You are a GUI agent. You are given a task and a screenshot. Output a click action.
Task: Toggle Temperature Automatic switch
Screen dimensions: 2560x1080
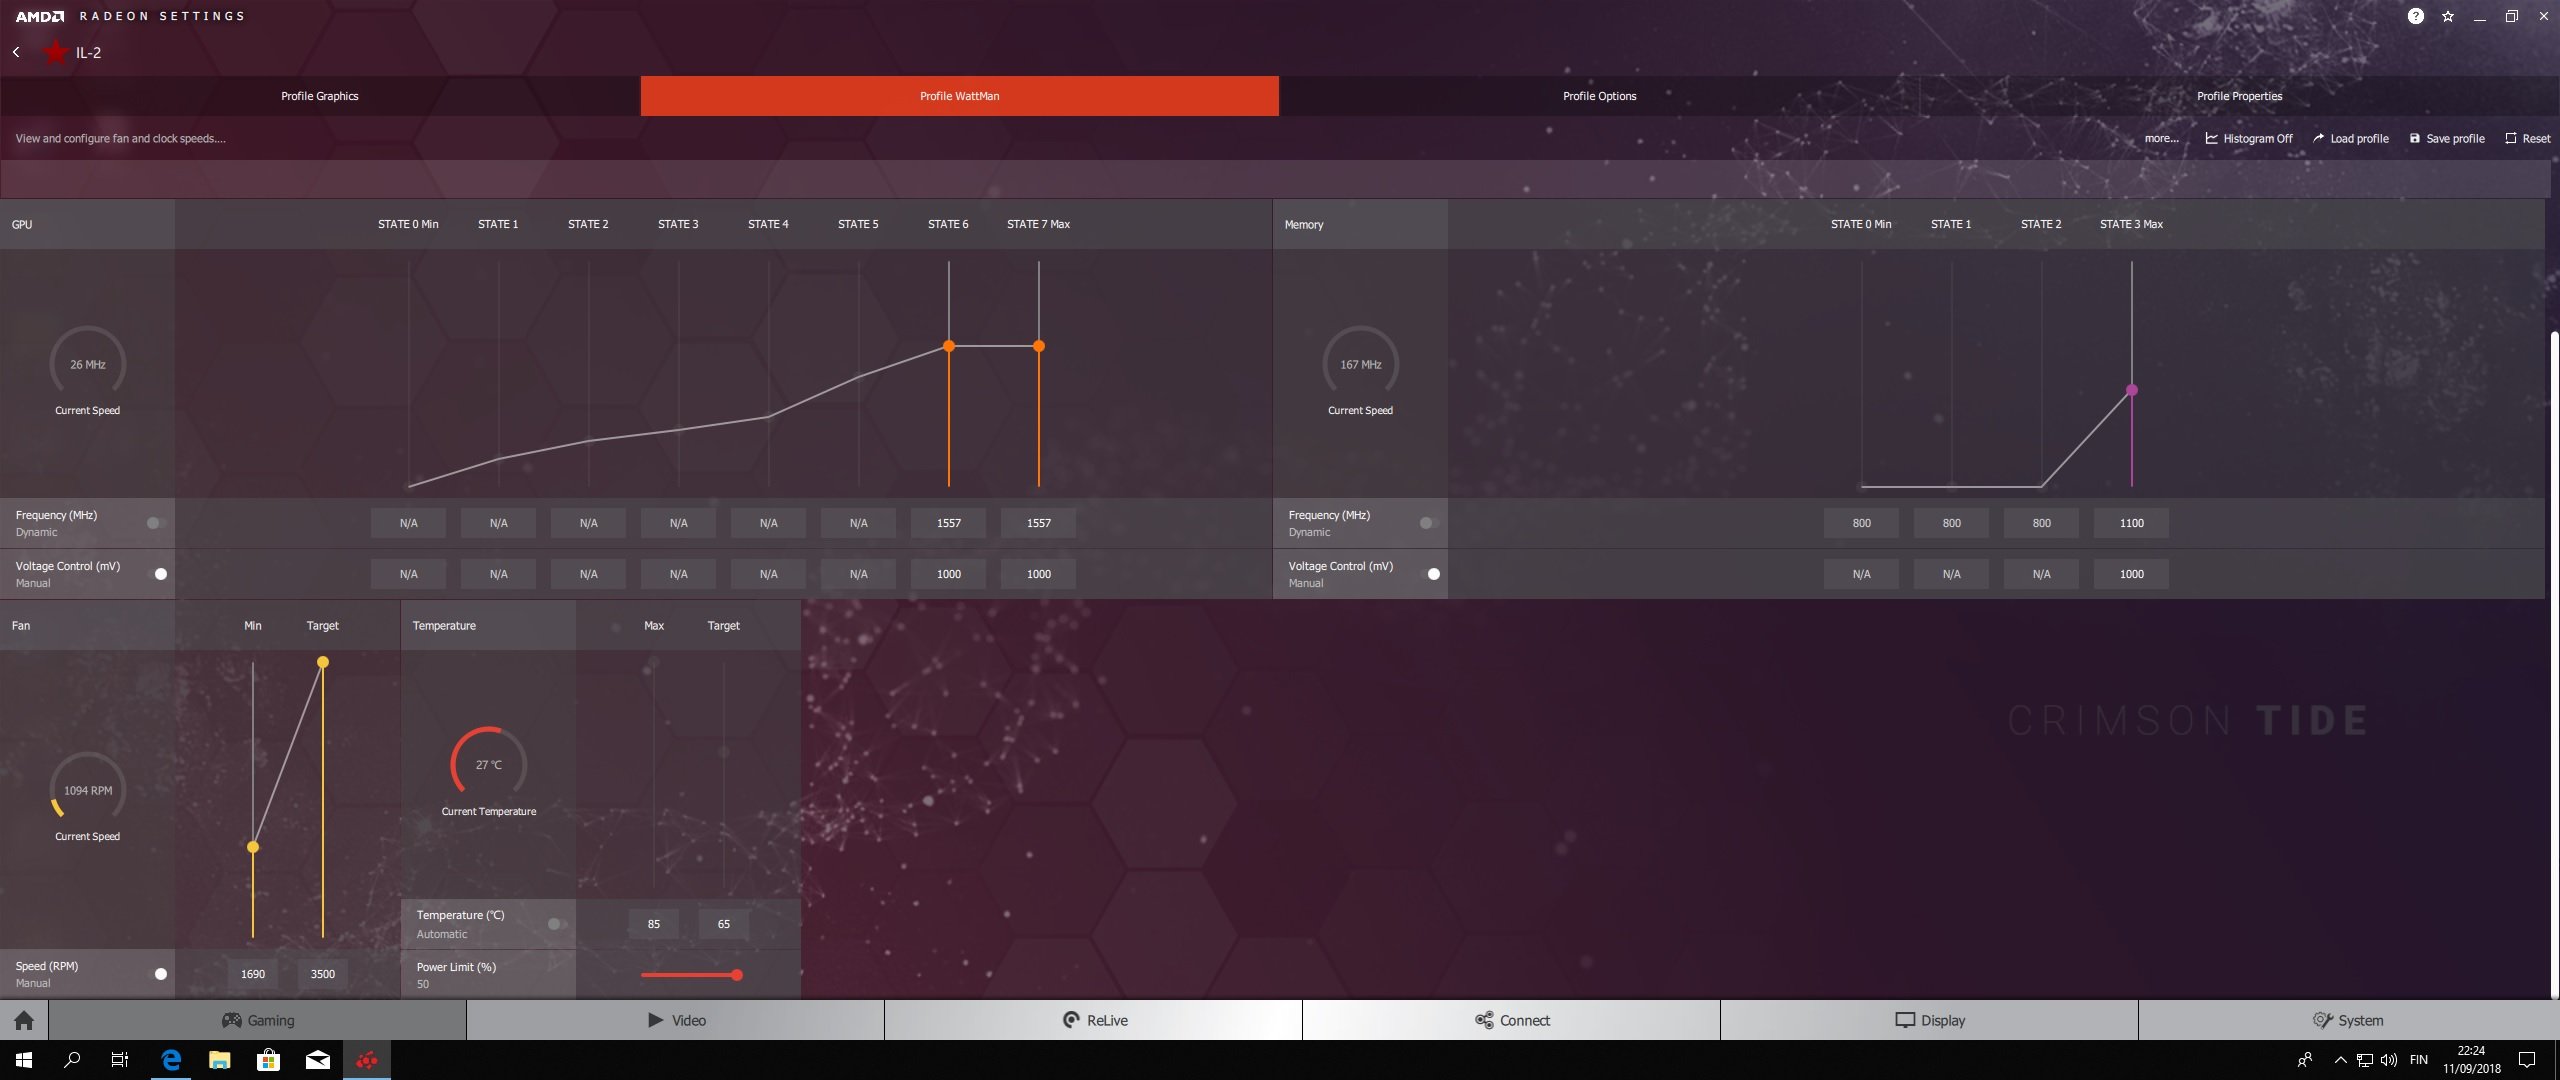coord(556,924)
